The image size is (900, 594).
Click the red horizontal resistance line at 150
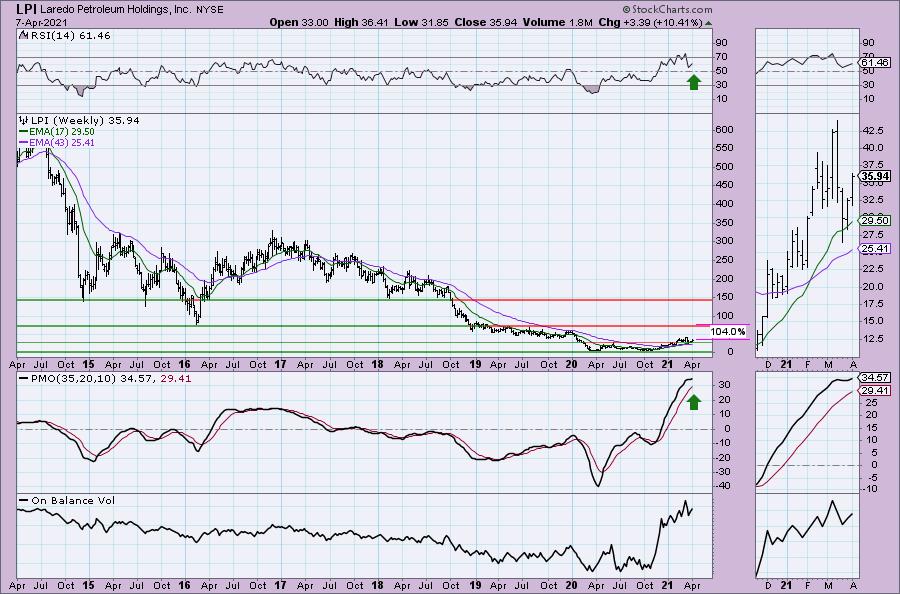(582, 300)
